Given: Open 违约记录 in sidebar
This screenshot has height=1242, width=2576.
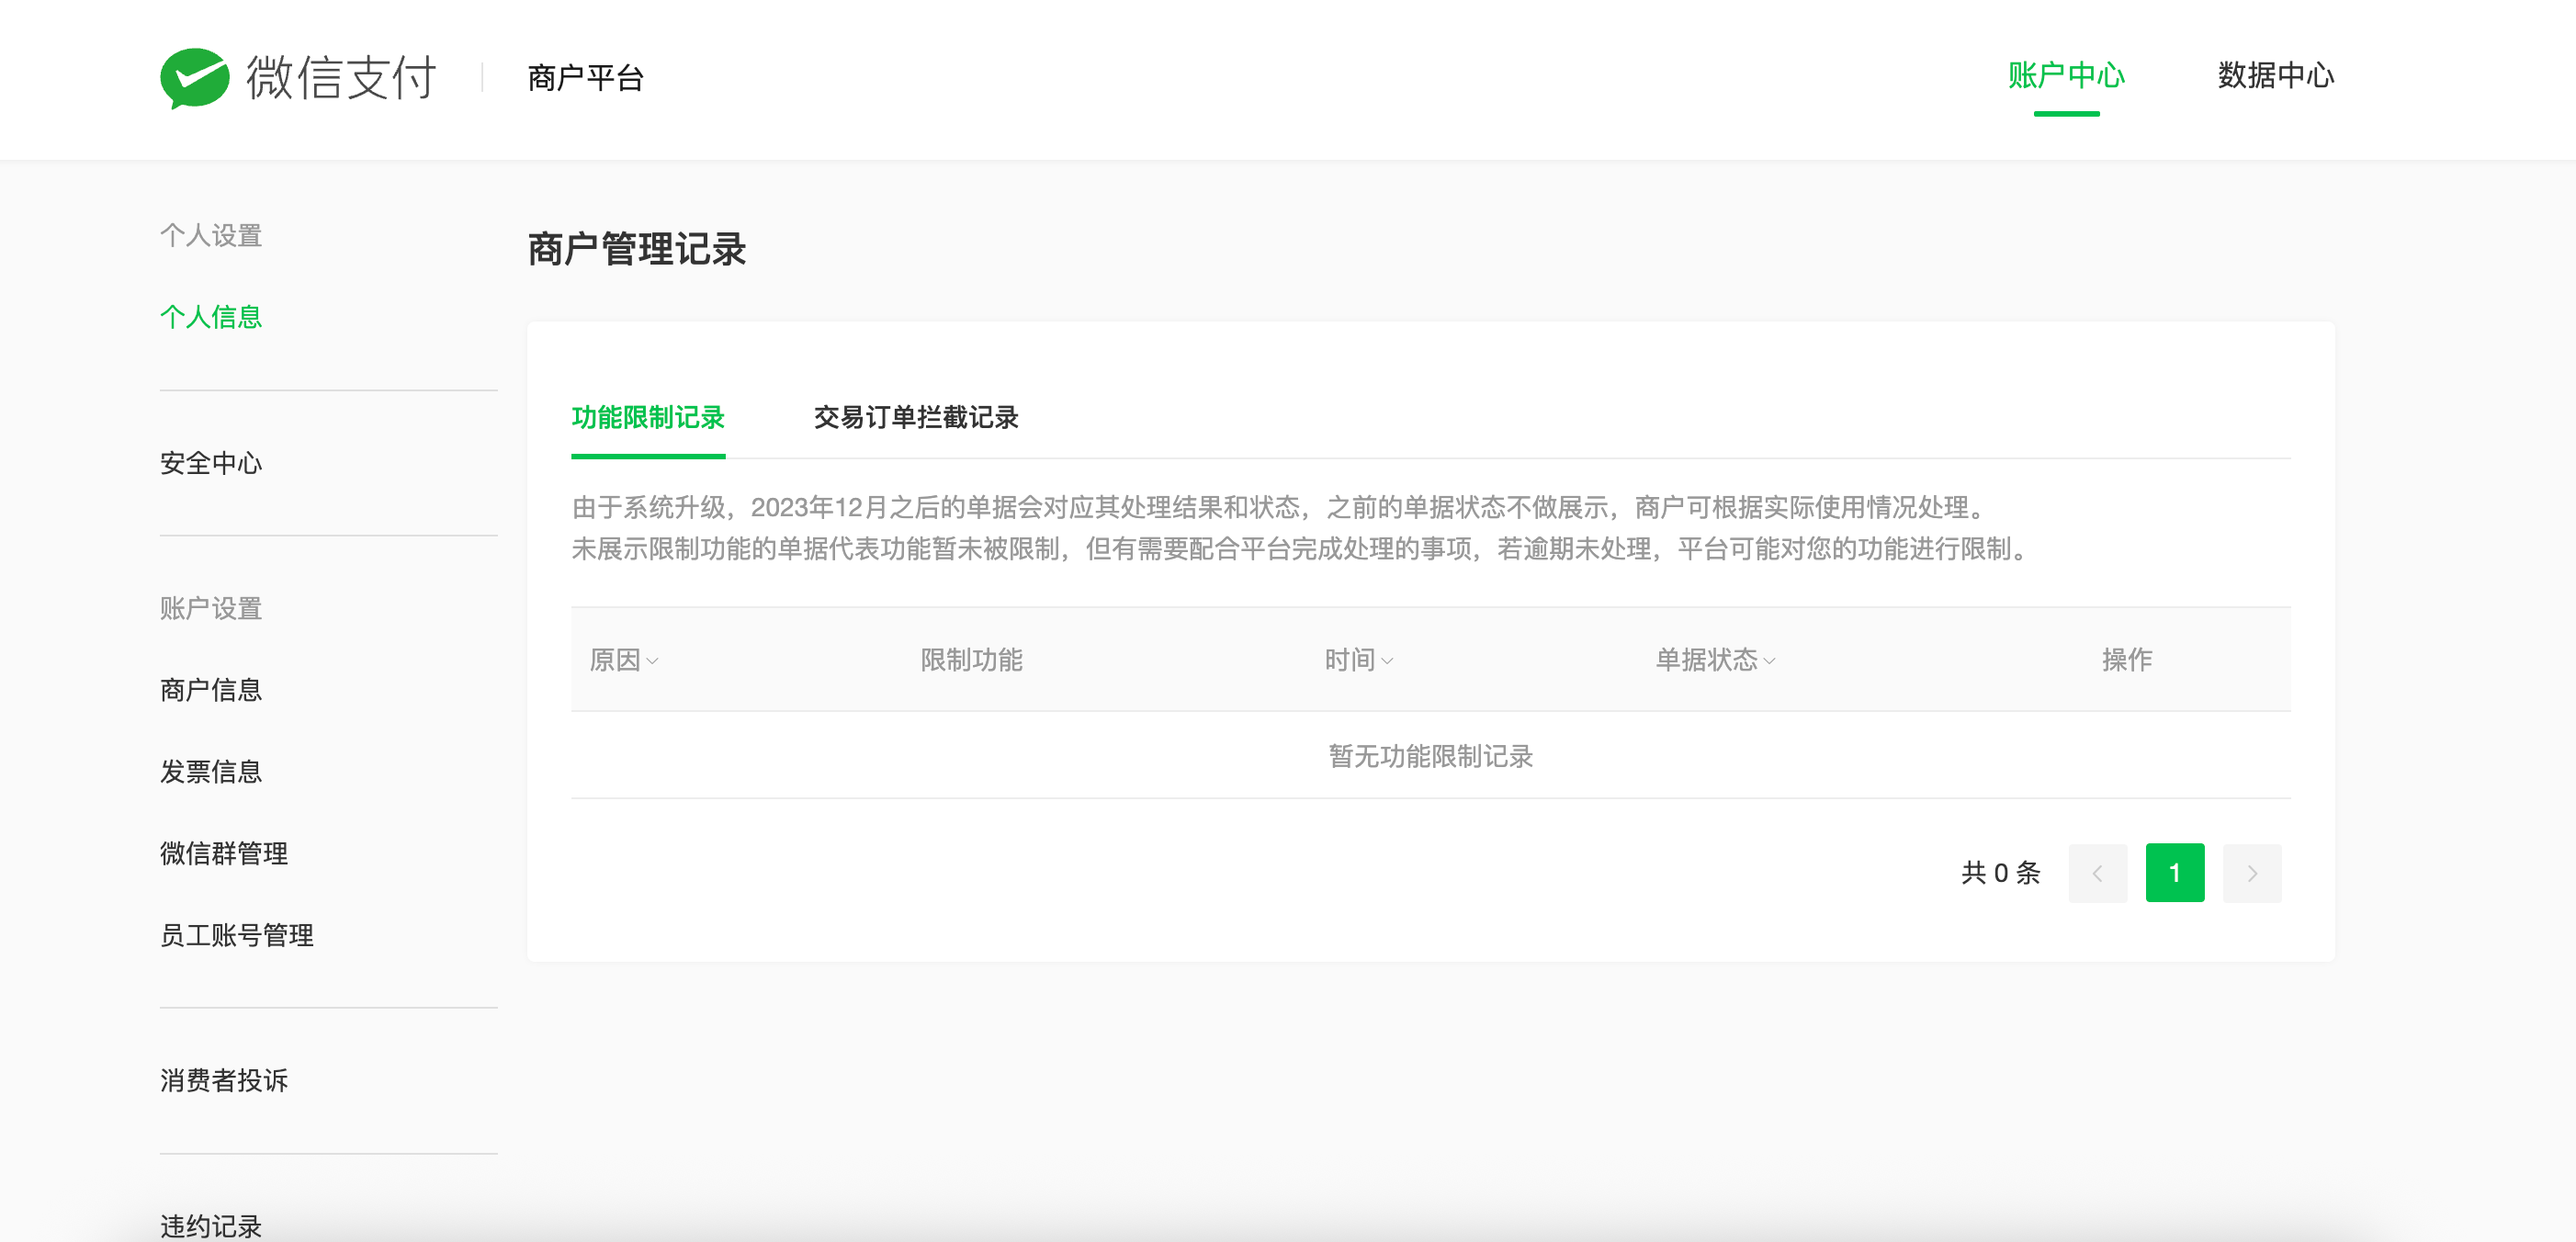Looking at the screenshot, I should (x=211, y=1225).
